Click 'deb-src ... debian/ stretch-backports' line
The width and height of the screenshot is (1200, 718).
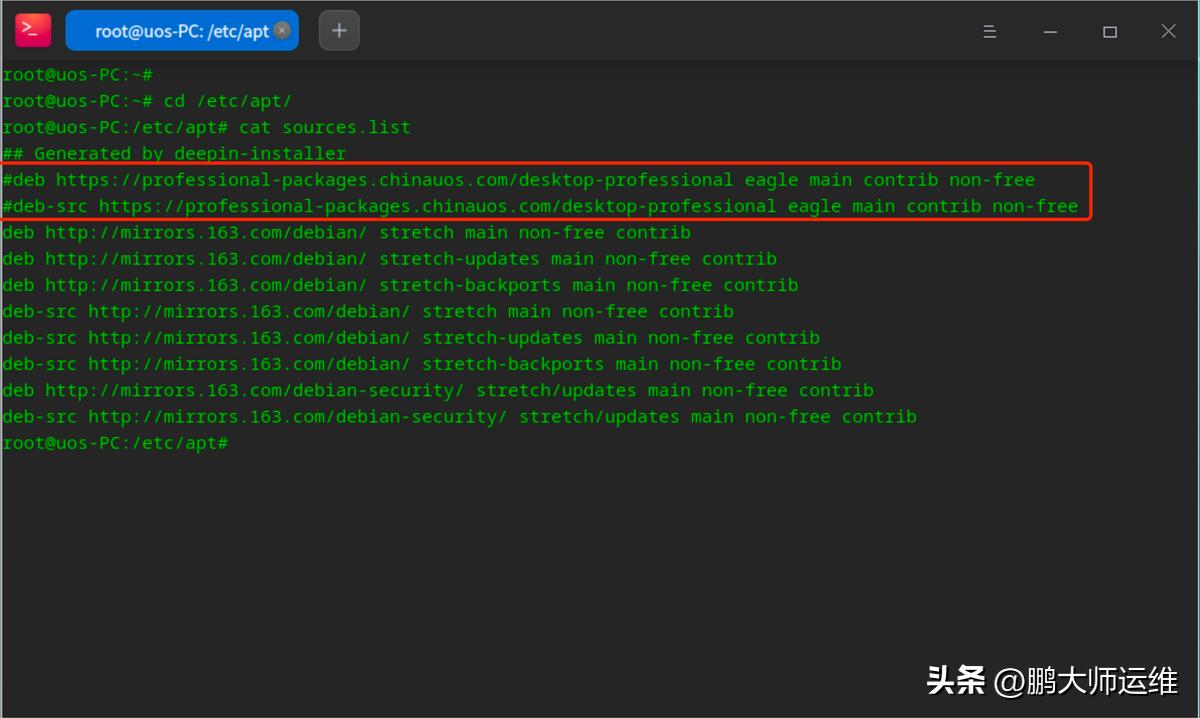click(422, 364)
